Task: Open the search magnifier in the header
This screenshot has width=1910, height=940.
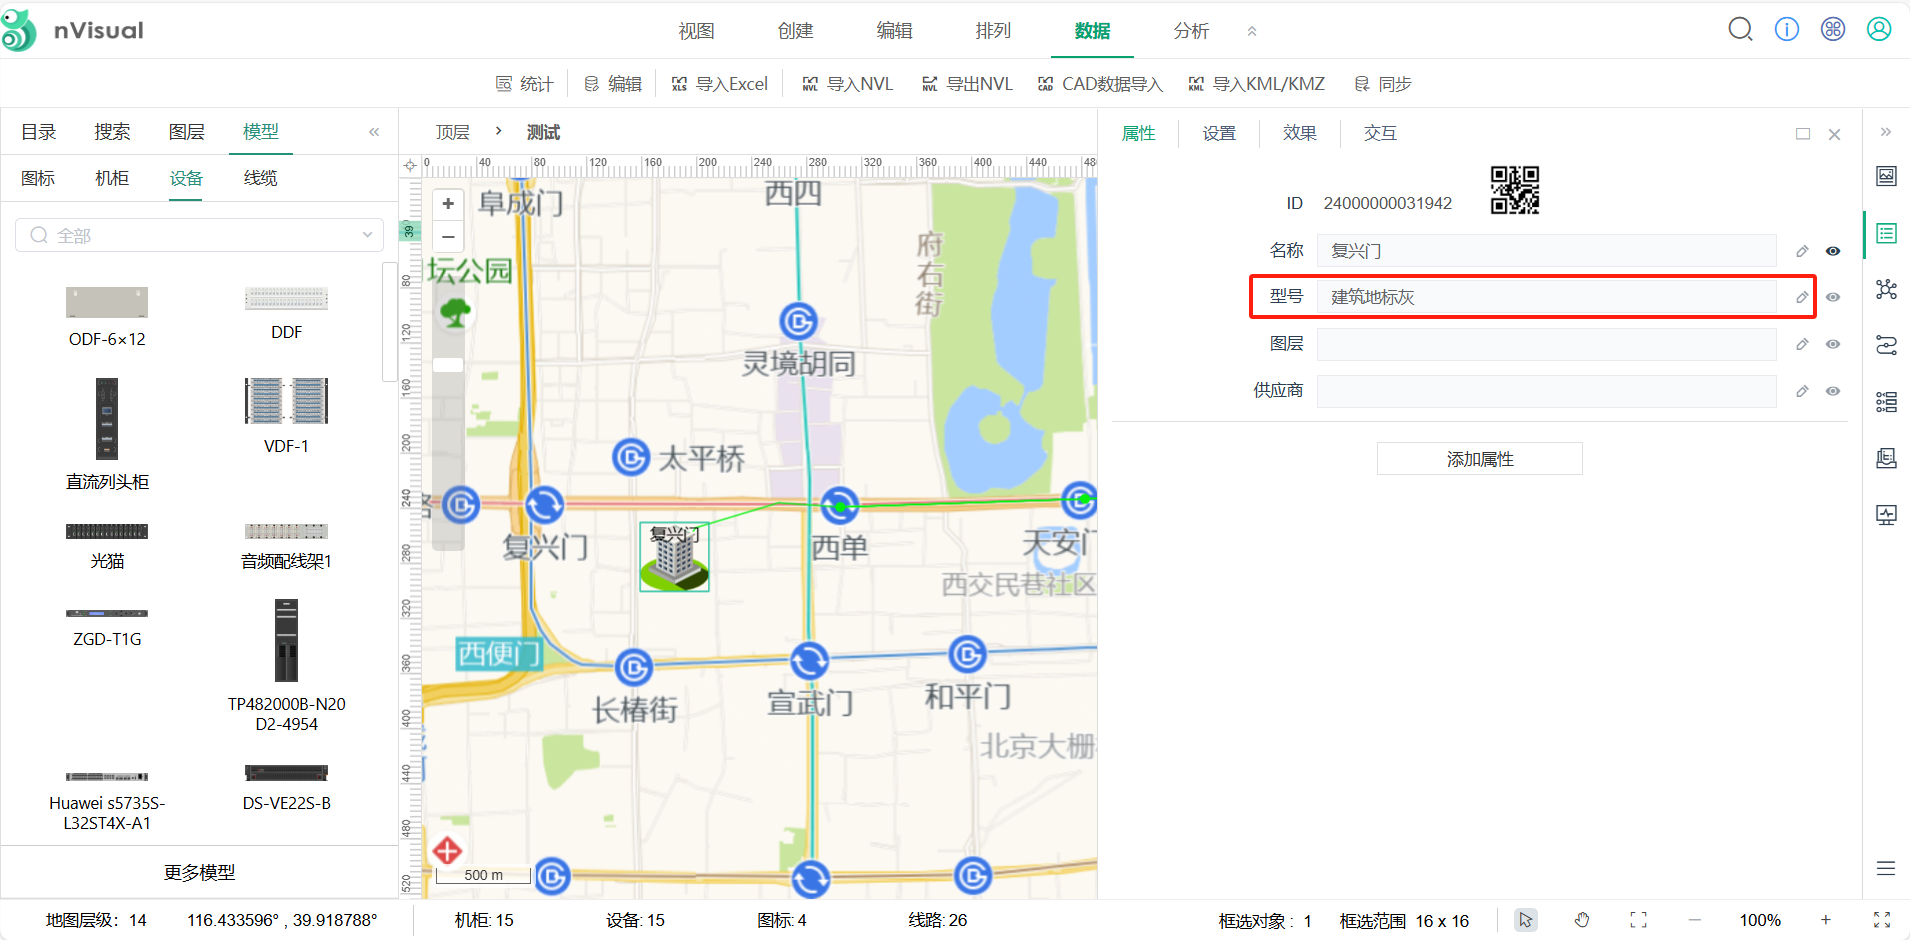Action: pos(1740,29)
